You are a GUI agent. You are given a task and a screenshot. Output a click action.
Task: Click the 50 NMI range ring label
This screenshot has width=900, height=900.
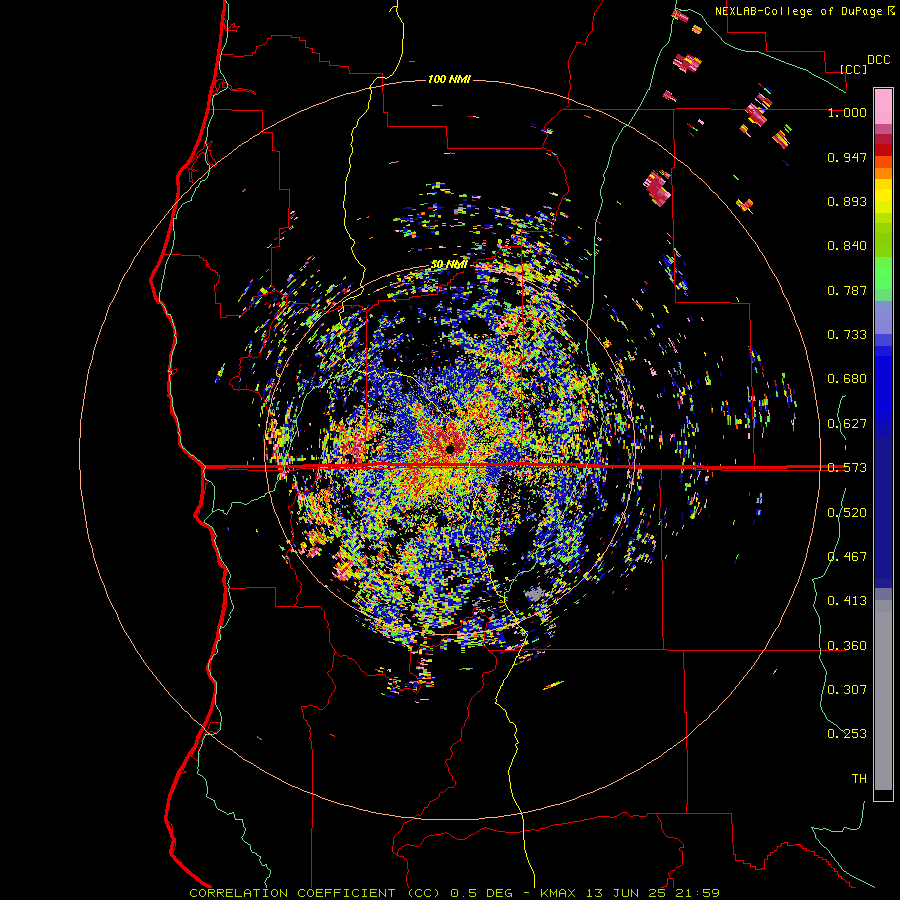[449, 264]
